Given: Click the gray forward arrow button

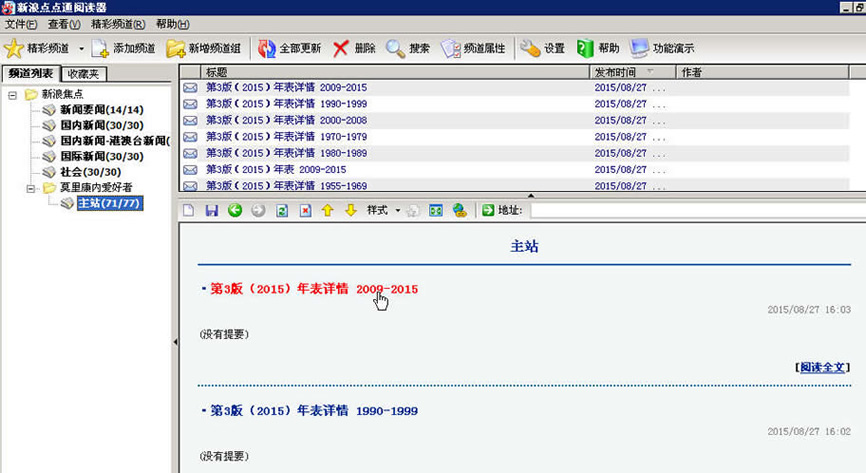Looking at the screenshot, I should click(258, 211).
